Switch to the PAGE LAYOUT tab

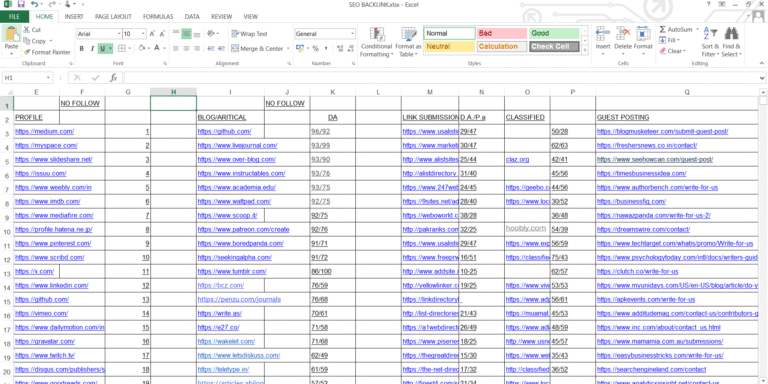[113, 17]
